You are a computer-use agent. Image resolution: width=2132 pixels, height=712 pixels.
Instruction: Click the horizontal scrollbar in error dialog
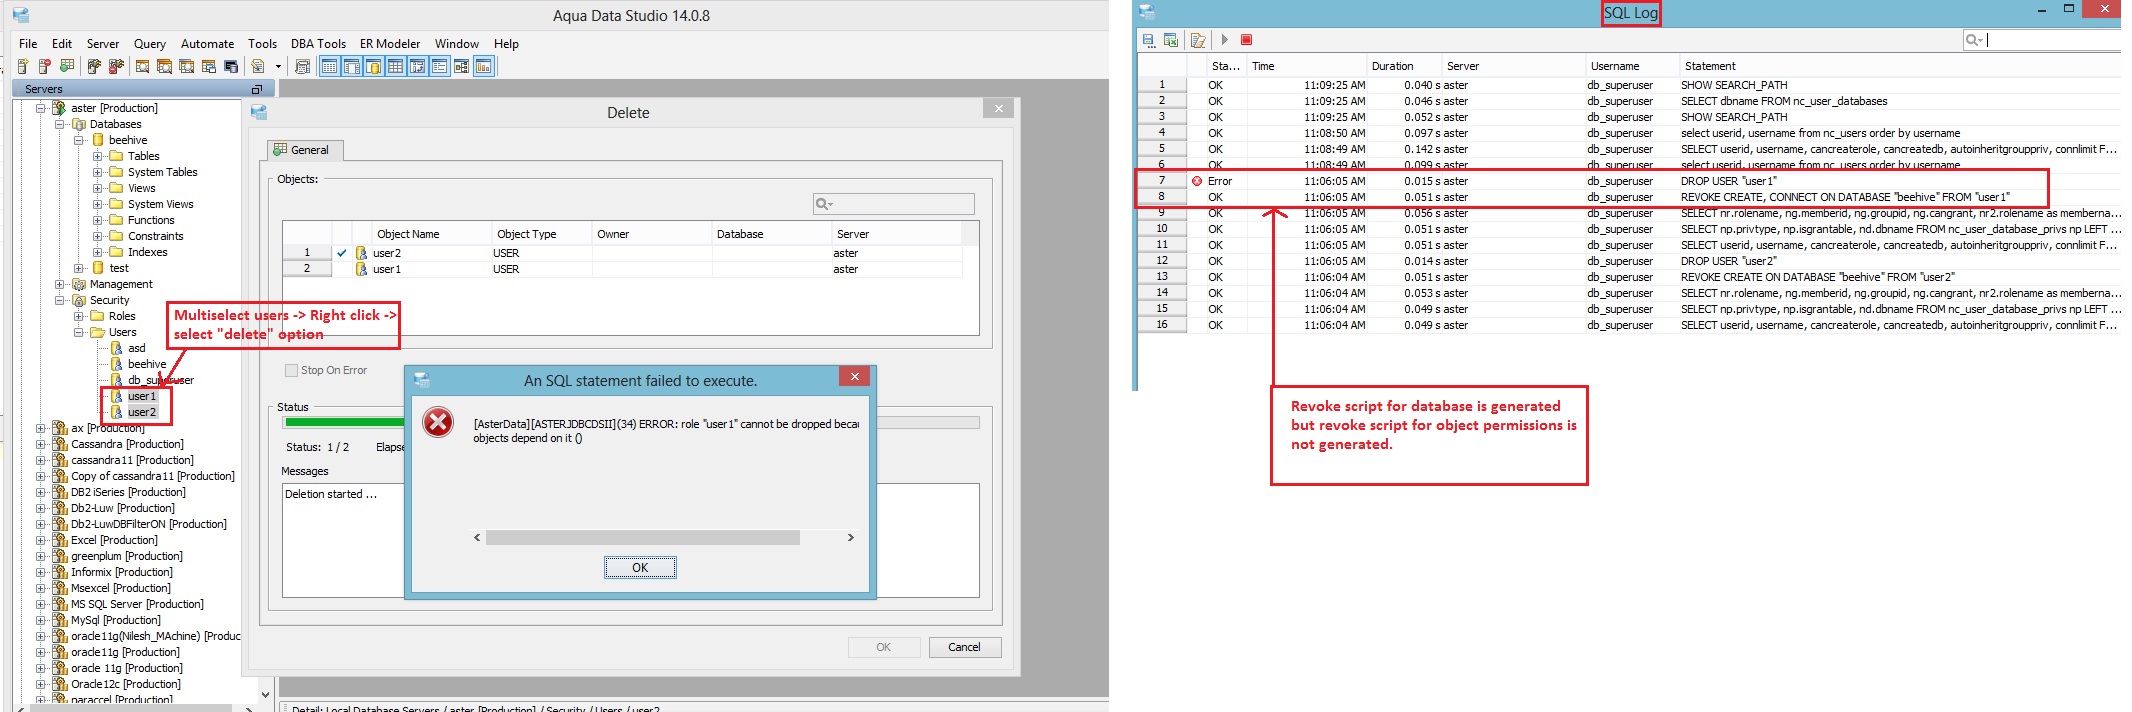point(642,538)
